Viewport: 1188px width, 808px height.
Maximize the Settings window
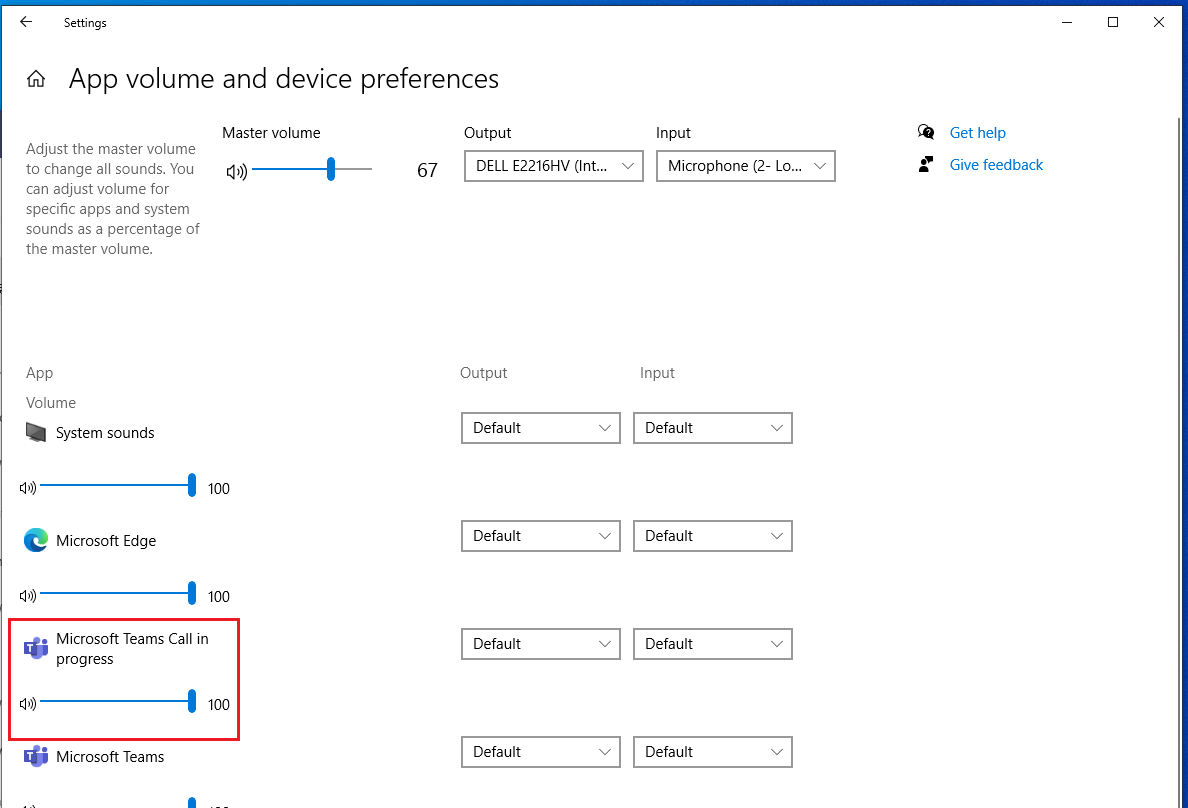pyautogui.click(x=1113, y=22)
